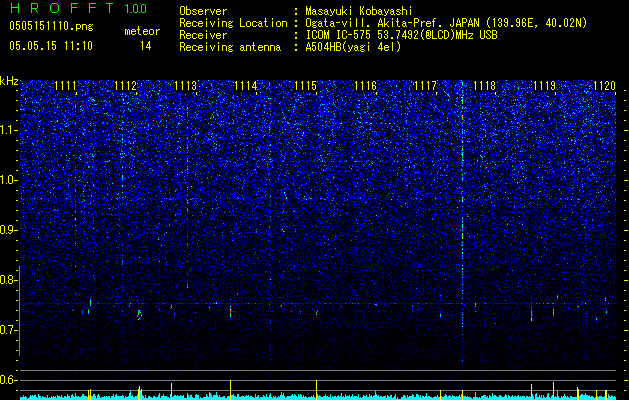The height and width of the screenshot is (400, 629).
Task: Click the strong red echo before 1119
Action: (x=532, y=315)
